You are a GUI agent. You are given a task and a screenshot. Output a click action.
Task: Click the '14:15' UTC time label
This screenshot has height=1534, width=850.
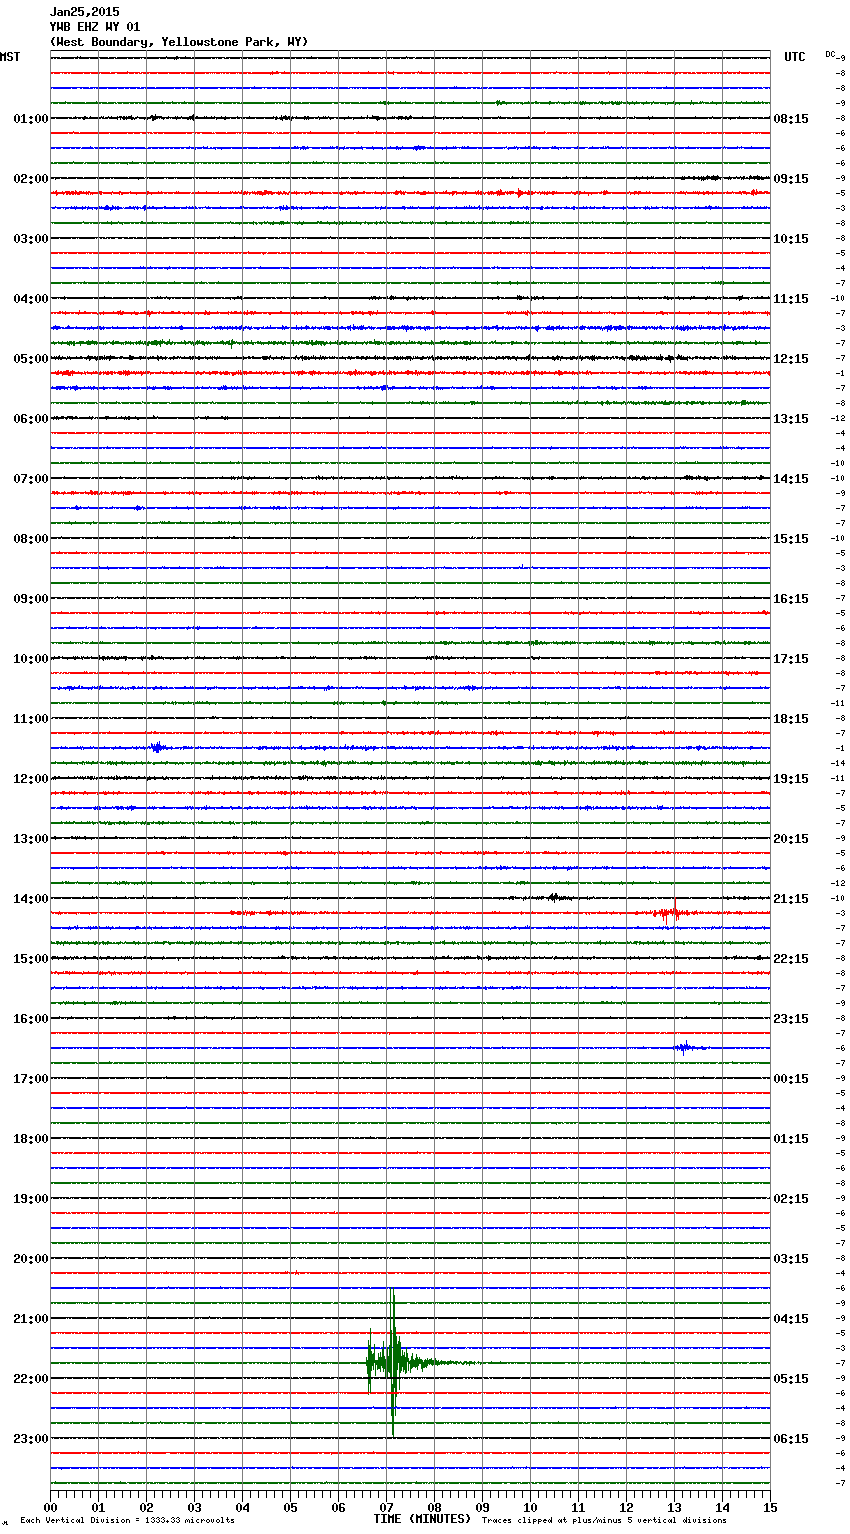(x=791, y=479)
